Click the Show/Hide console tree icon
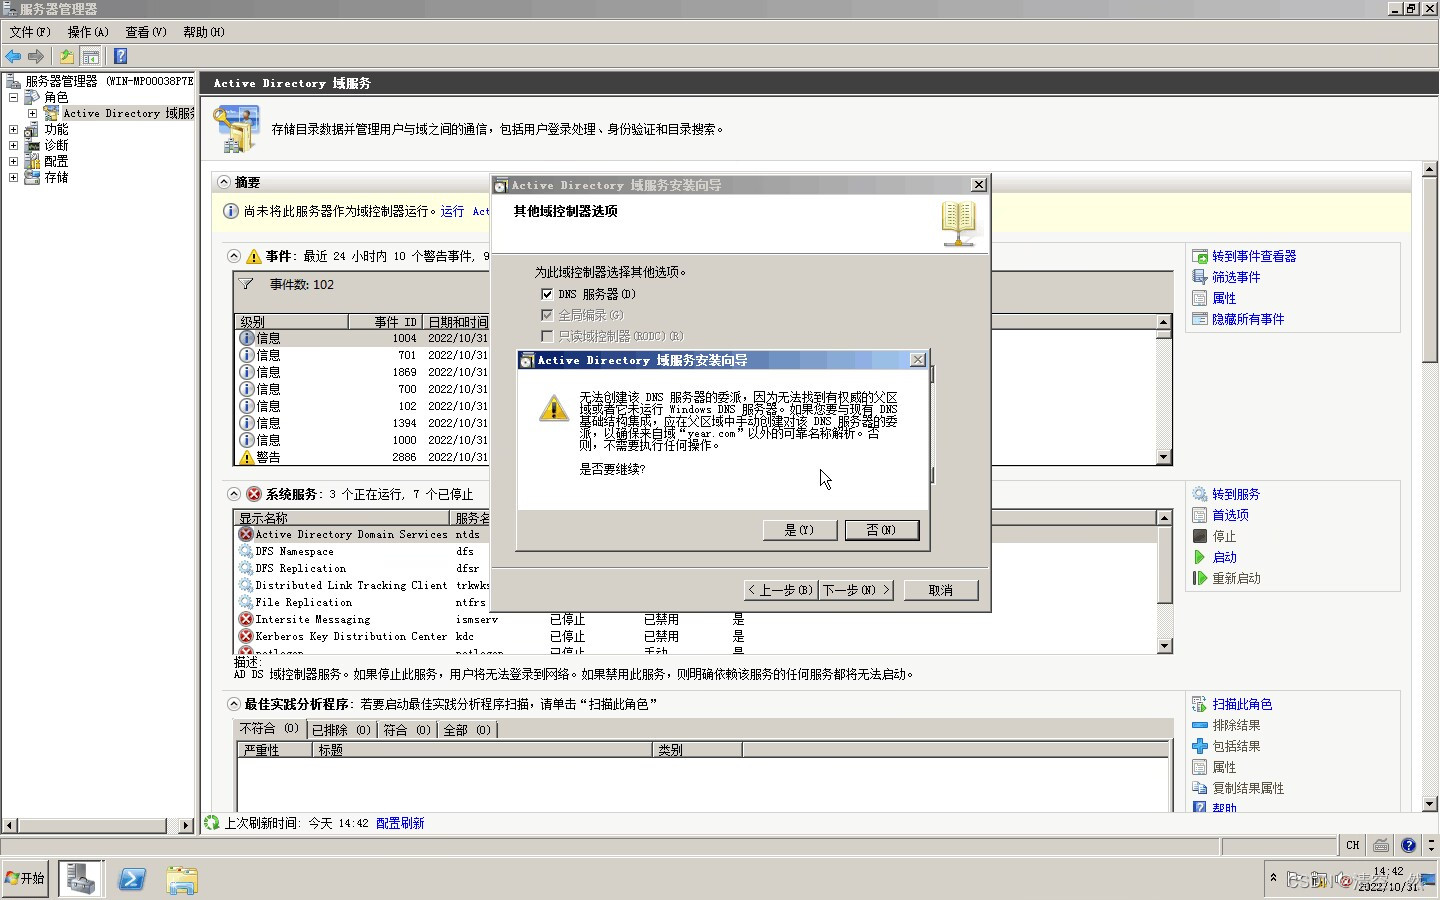This screenshot has width=1440, height=900. tap(90, 56)
